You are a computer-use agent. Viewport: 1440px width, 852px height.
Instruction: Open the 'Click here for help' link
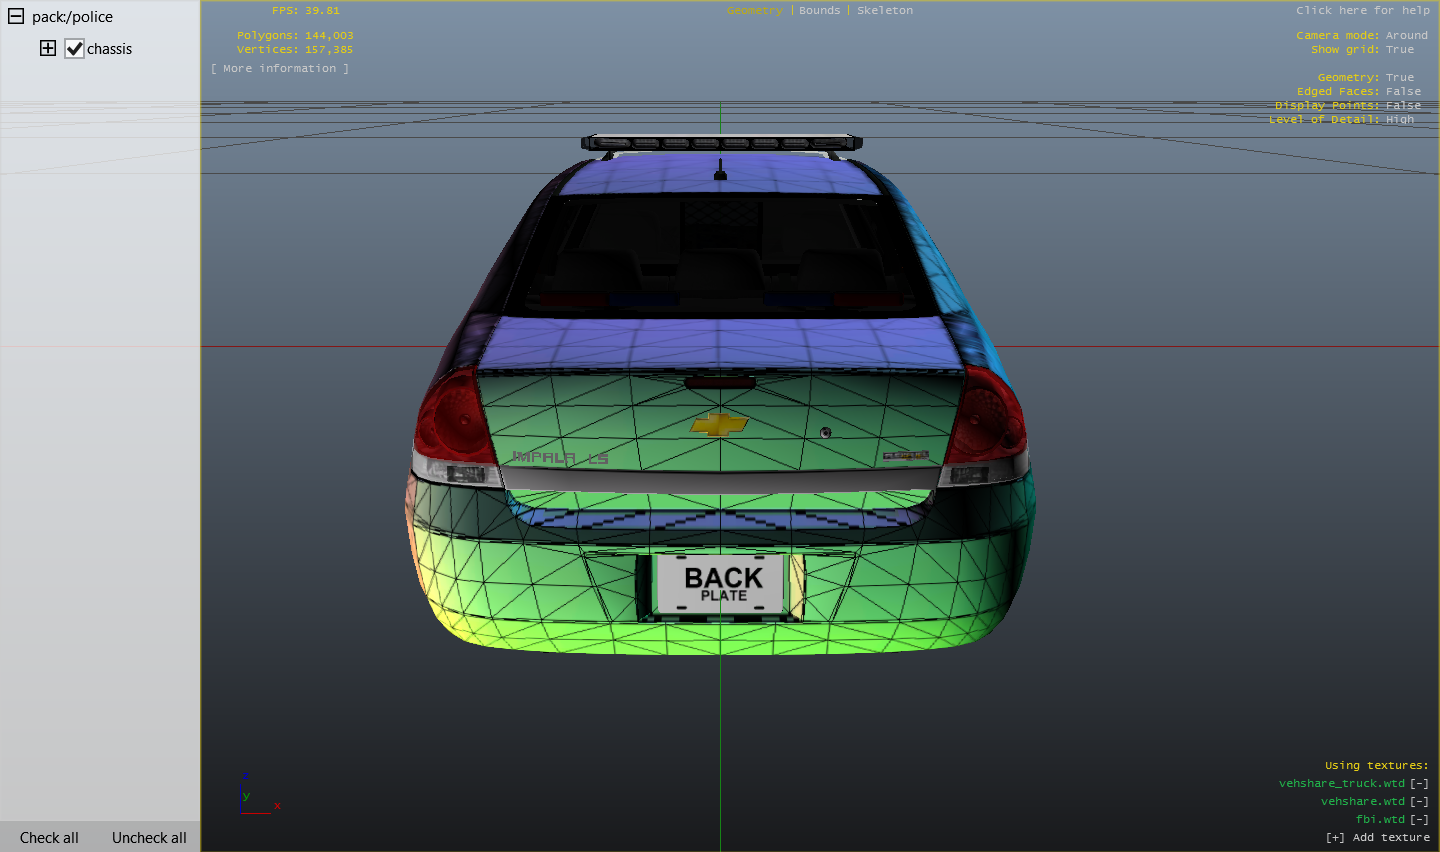(x=1362, y=11)
